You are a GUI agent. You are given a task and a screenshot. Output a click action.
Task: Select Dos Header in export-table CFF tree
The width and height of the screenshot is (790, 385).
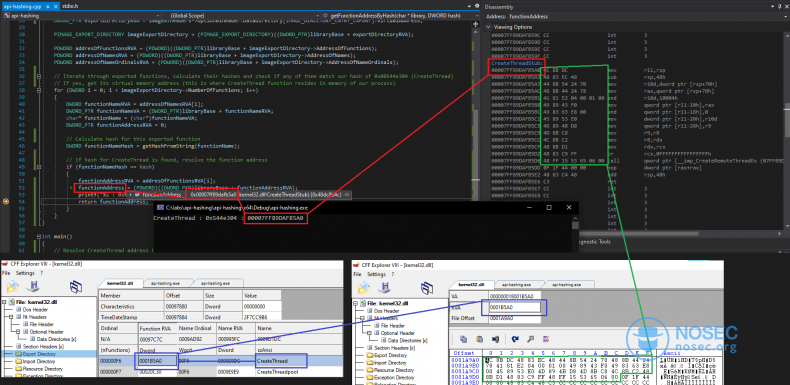coord(33,309)
